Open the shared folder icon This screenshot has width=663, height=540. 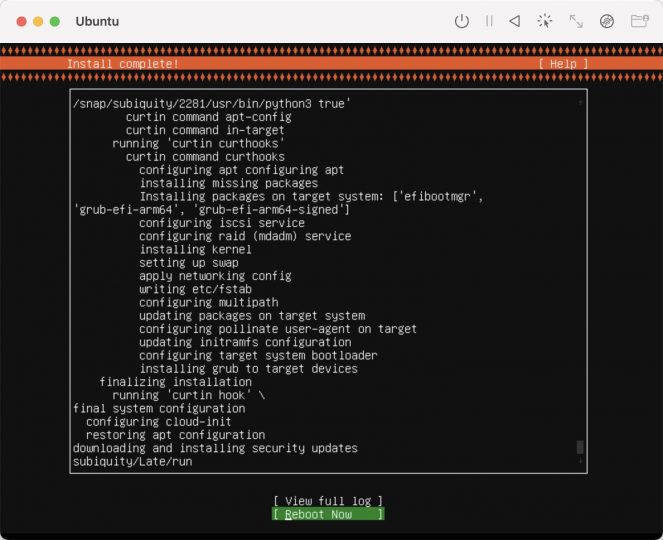pos(640,21)
